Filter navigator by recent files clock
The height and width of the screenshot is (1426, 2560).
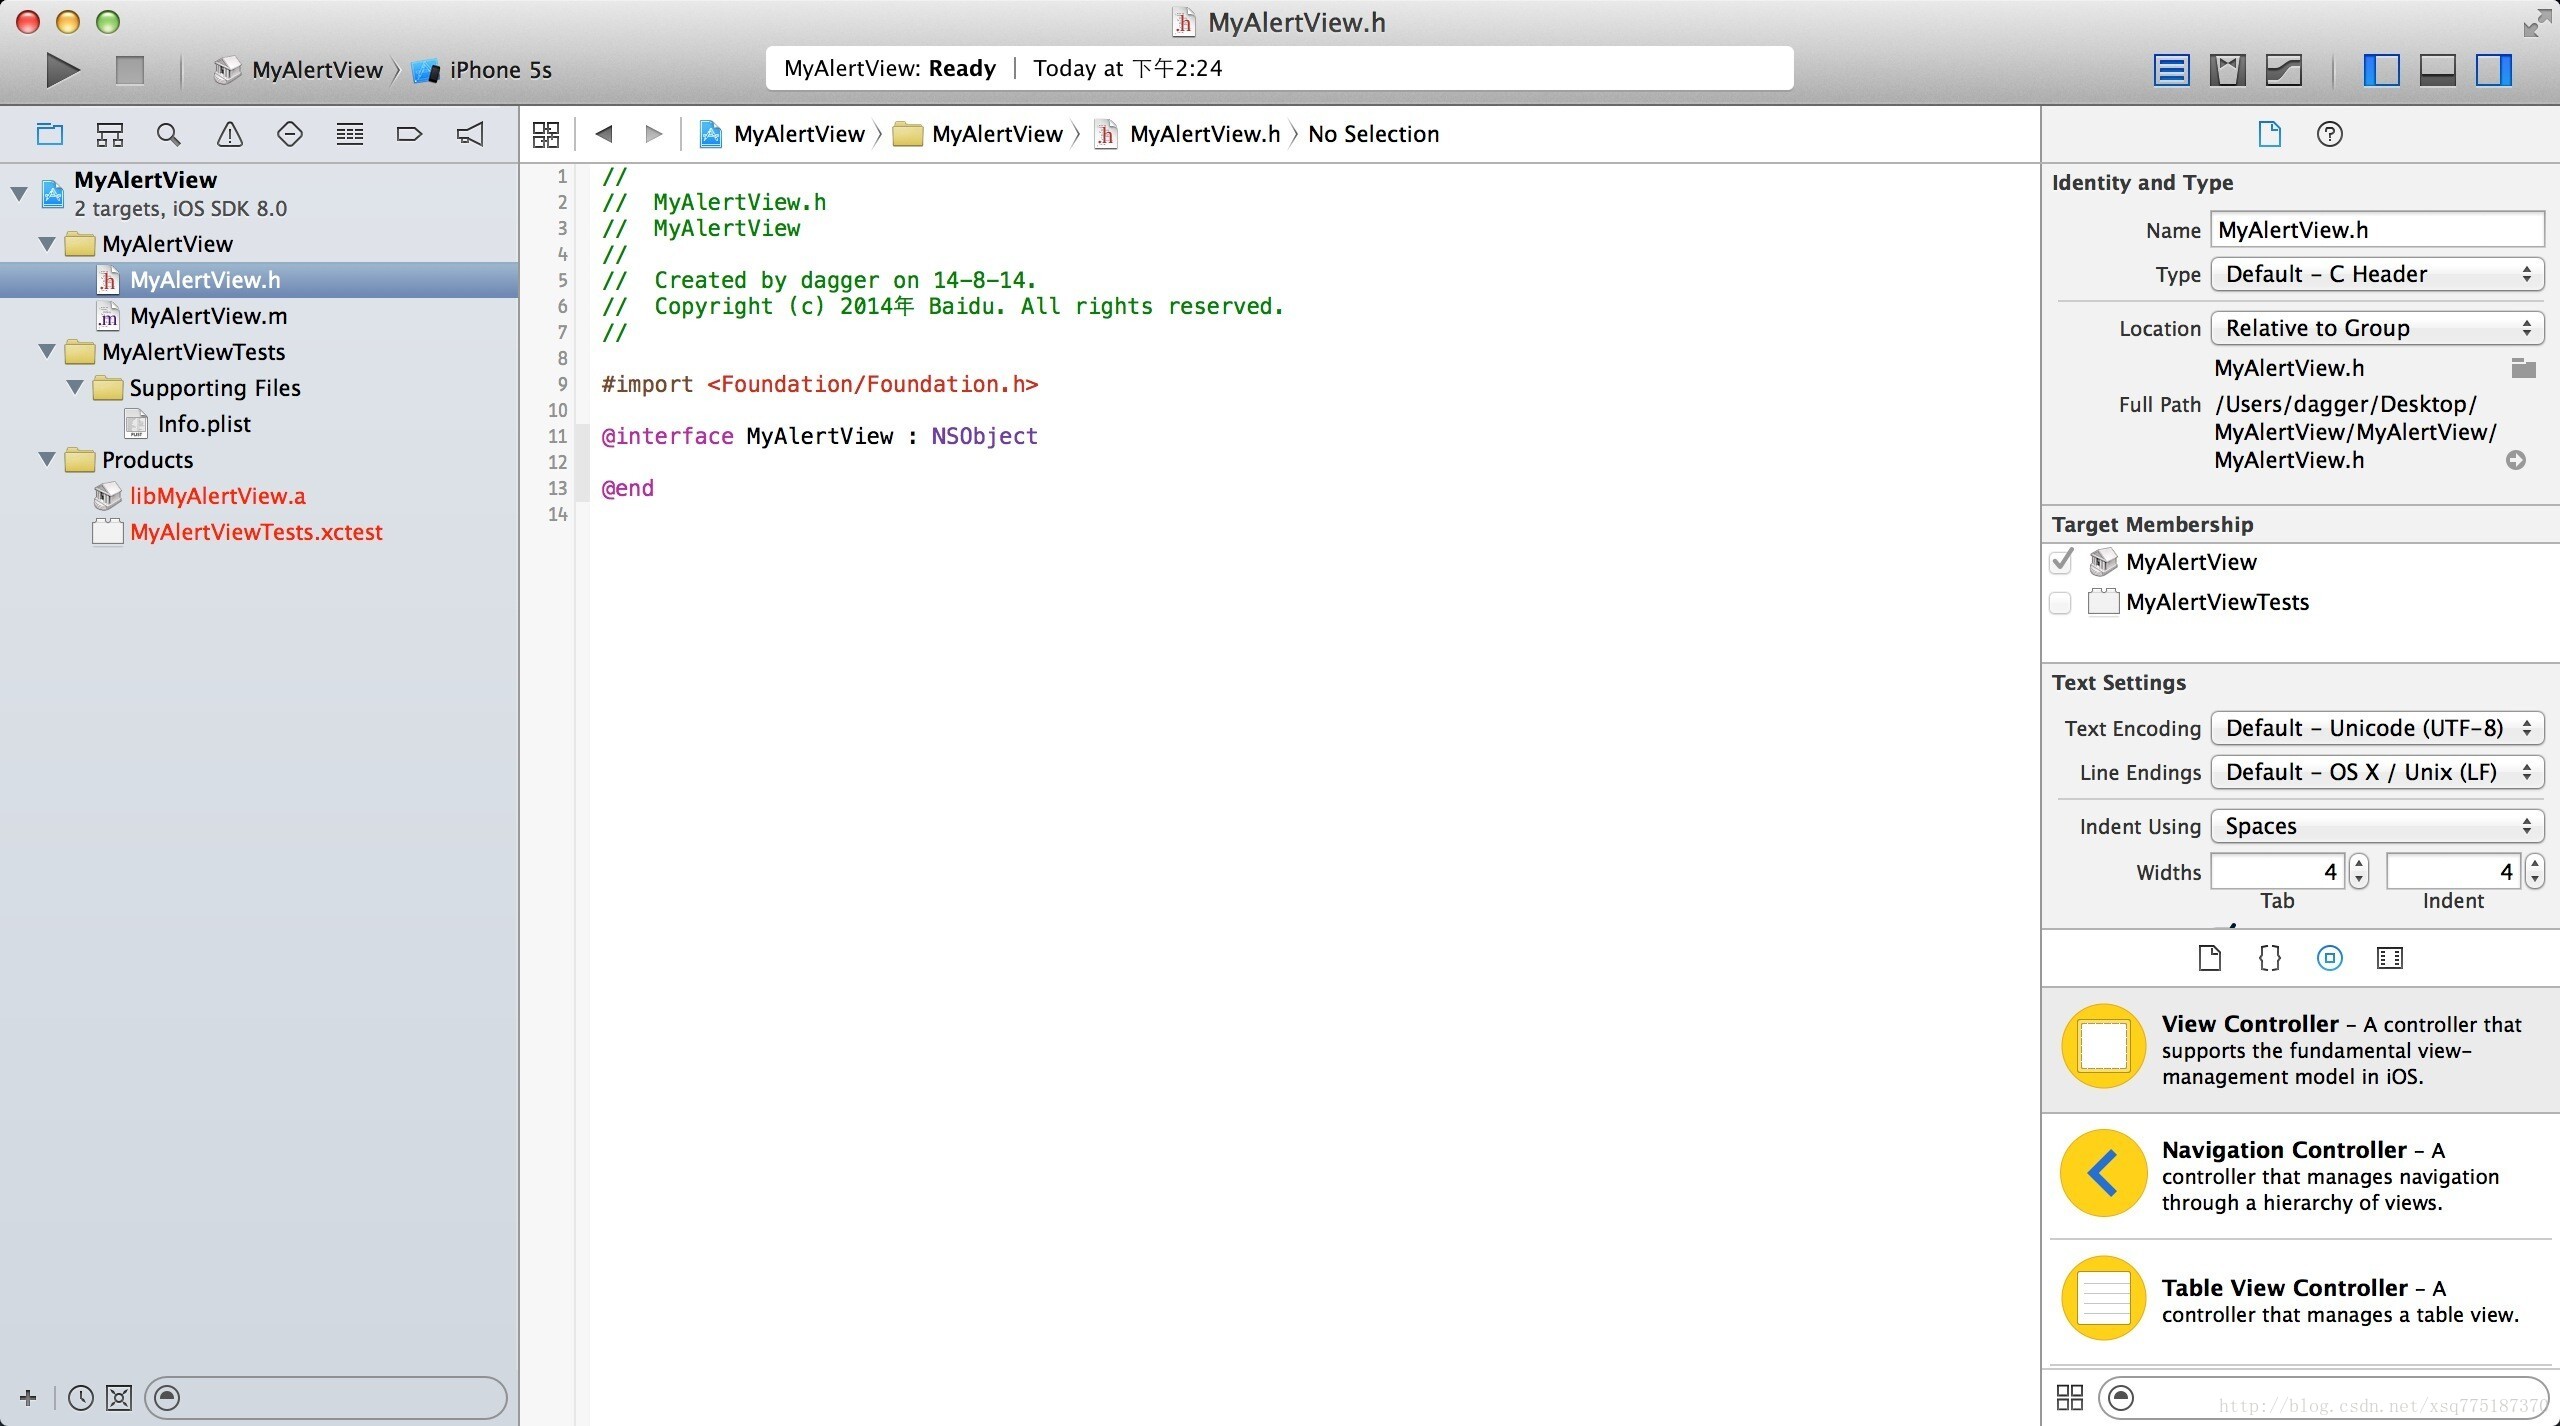coord(80,1397)
